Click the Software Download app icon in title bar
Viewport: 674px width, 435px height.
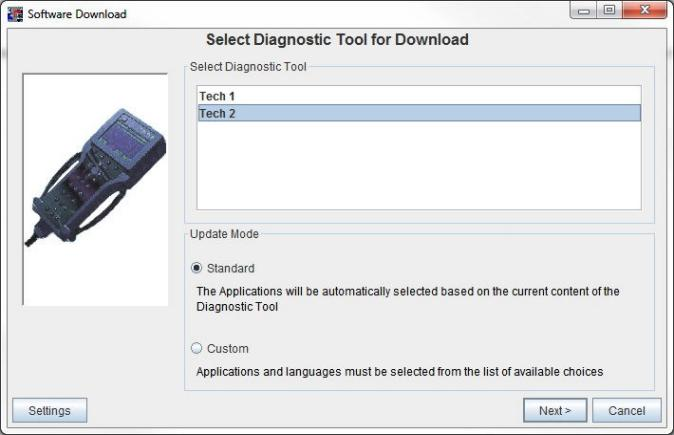tap(15, 14)
